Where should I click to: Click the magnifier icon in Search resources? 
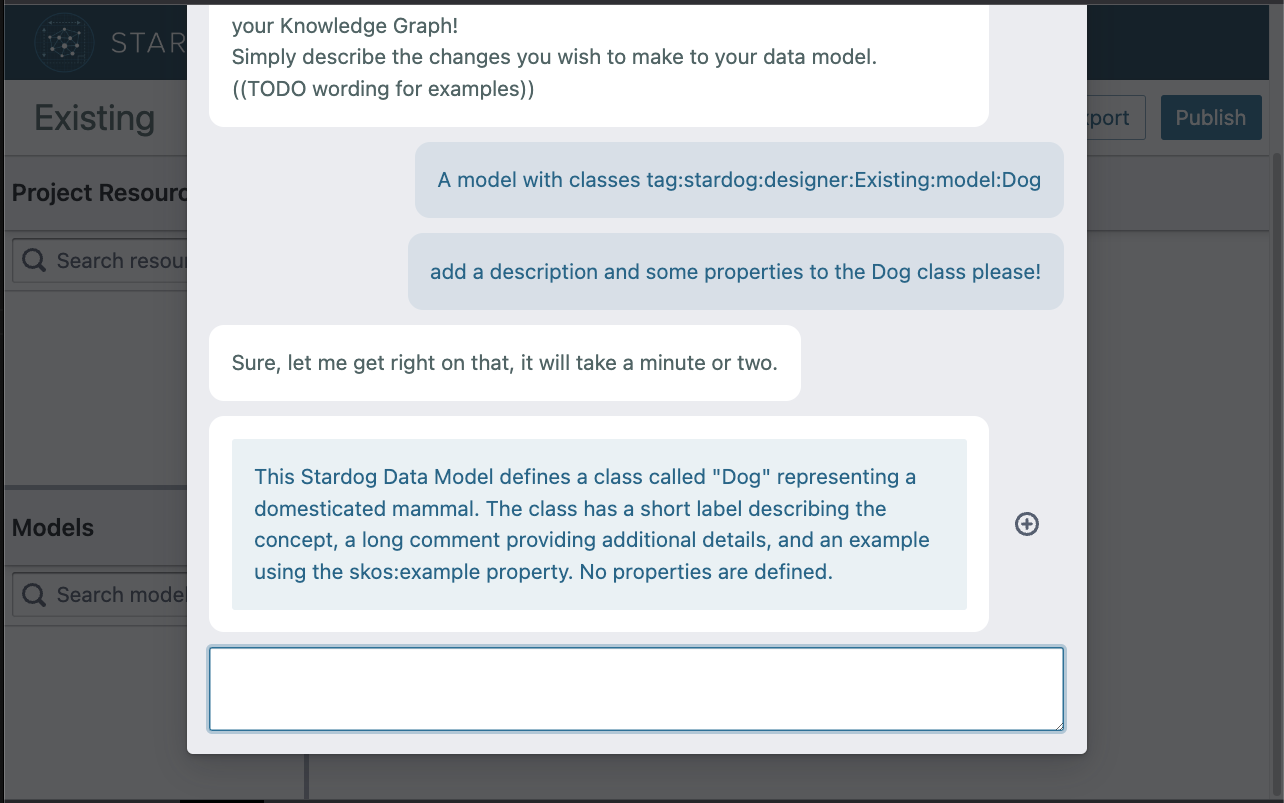(34, 261)
